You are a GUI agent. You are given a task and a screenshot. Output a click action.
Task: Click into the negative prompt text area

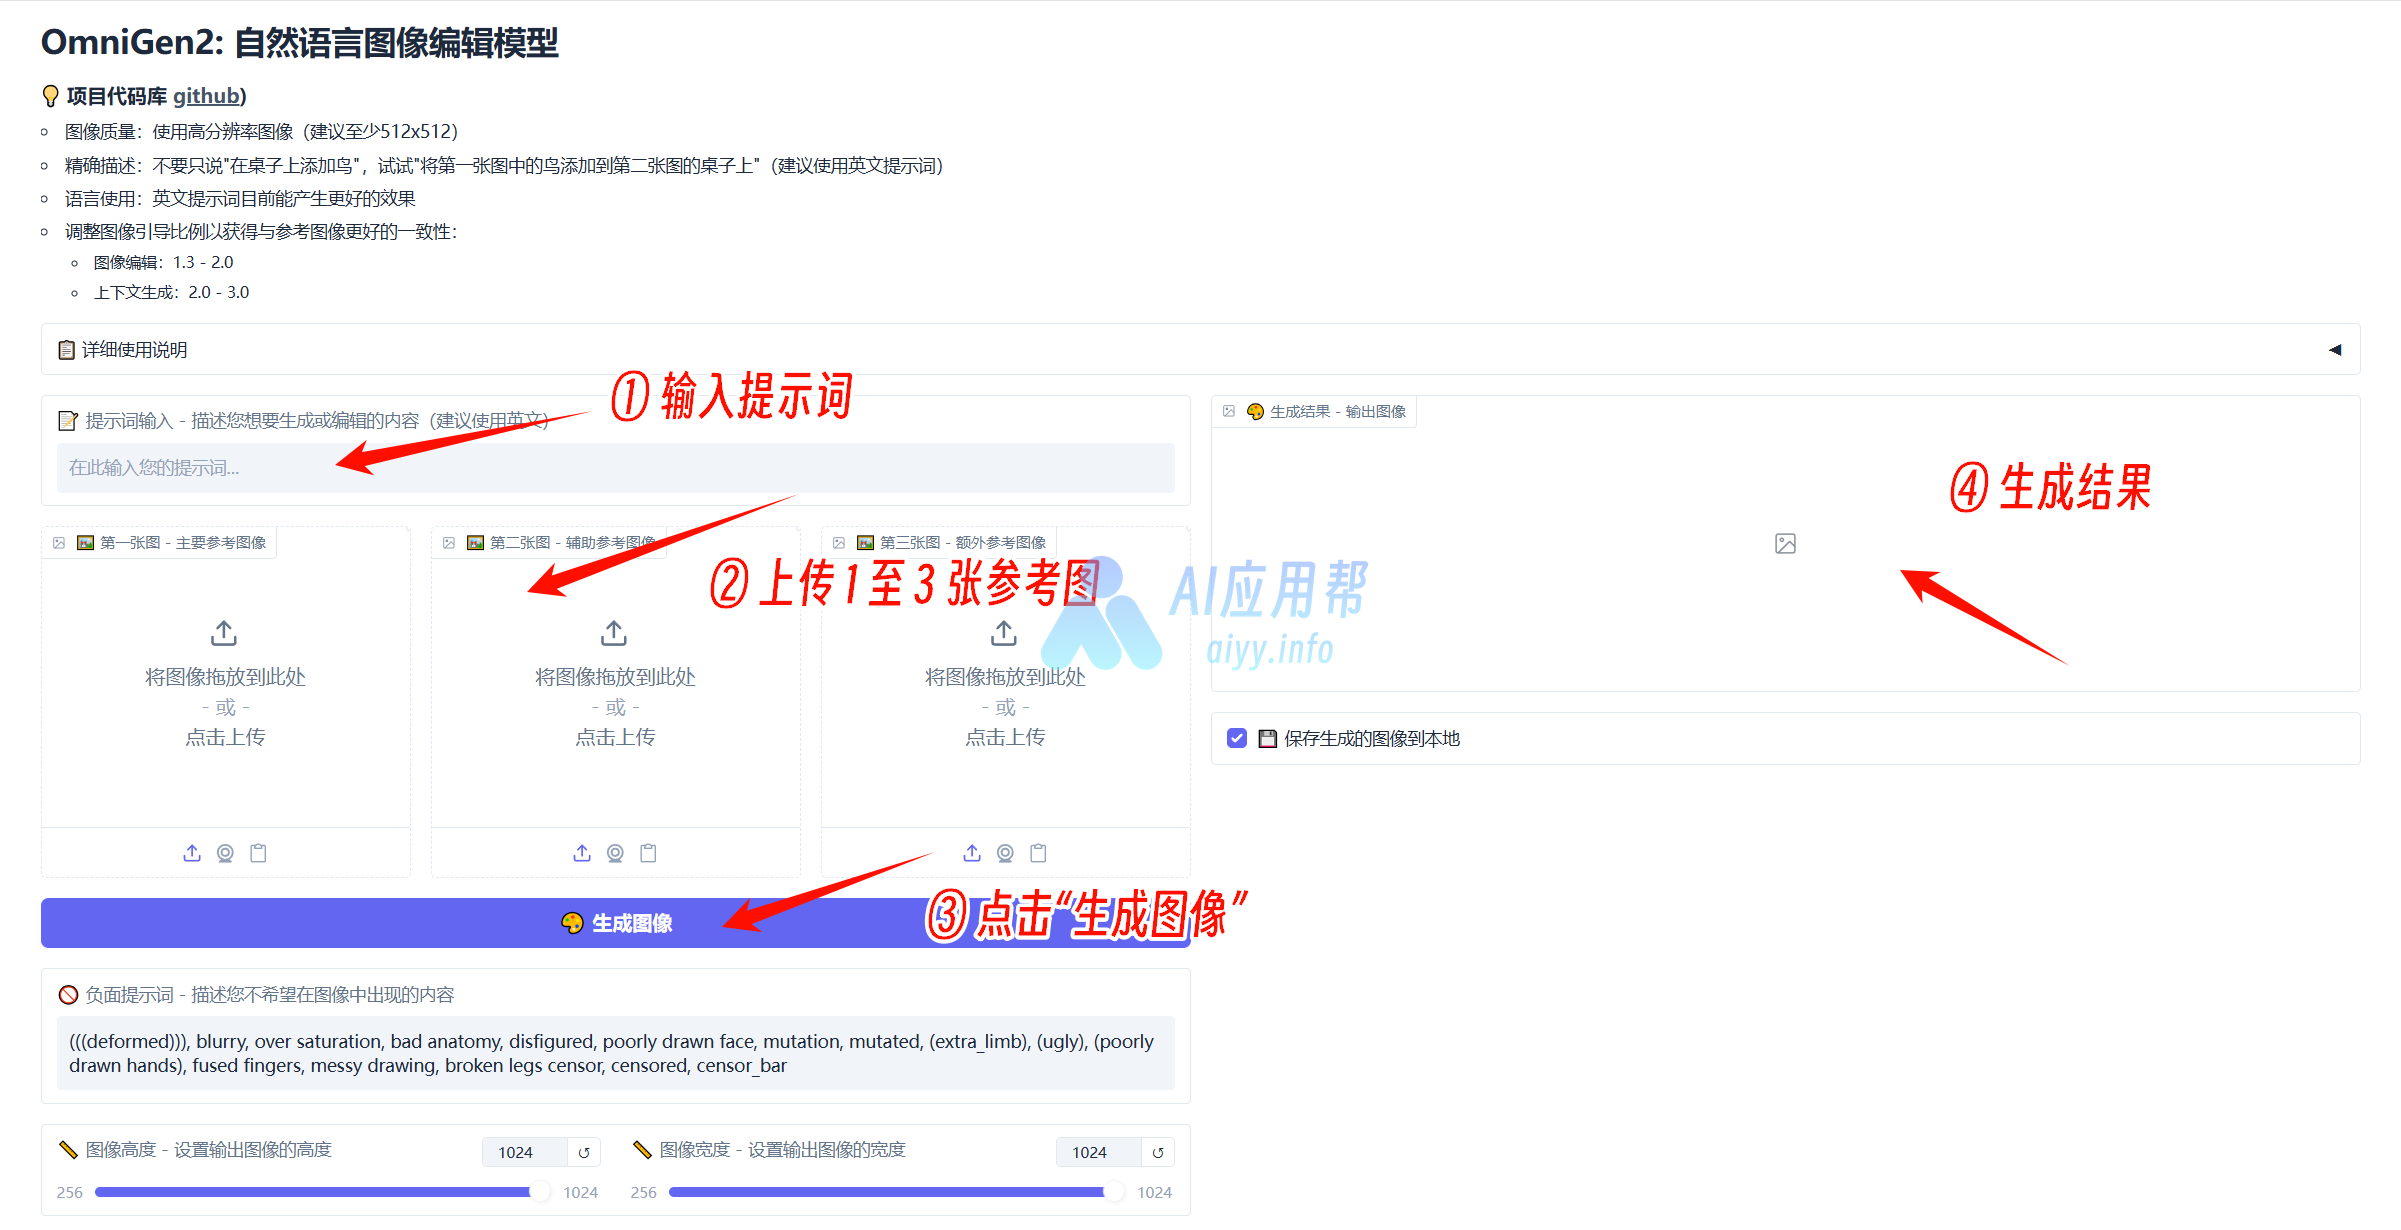[x=615, y=1053]
